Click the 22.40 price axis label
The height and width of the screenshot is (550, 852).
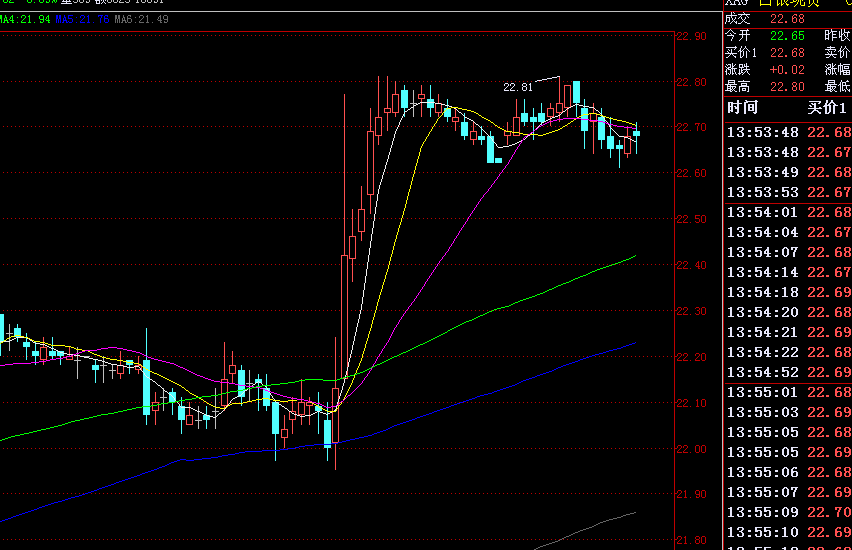691,265
